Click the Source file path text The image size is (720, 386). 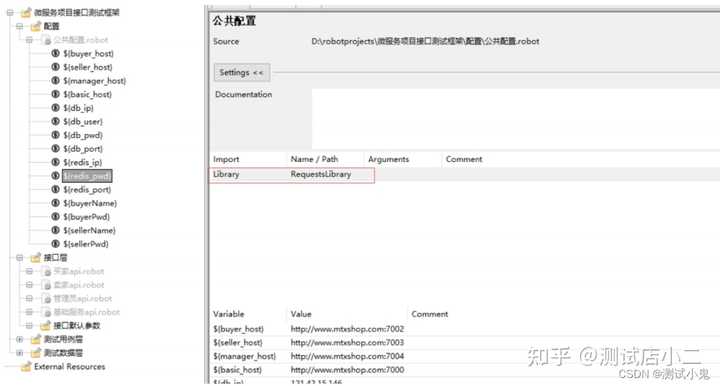[425, 41]
